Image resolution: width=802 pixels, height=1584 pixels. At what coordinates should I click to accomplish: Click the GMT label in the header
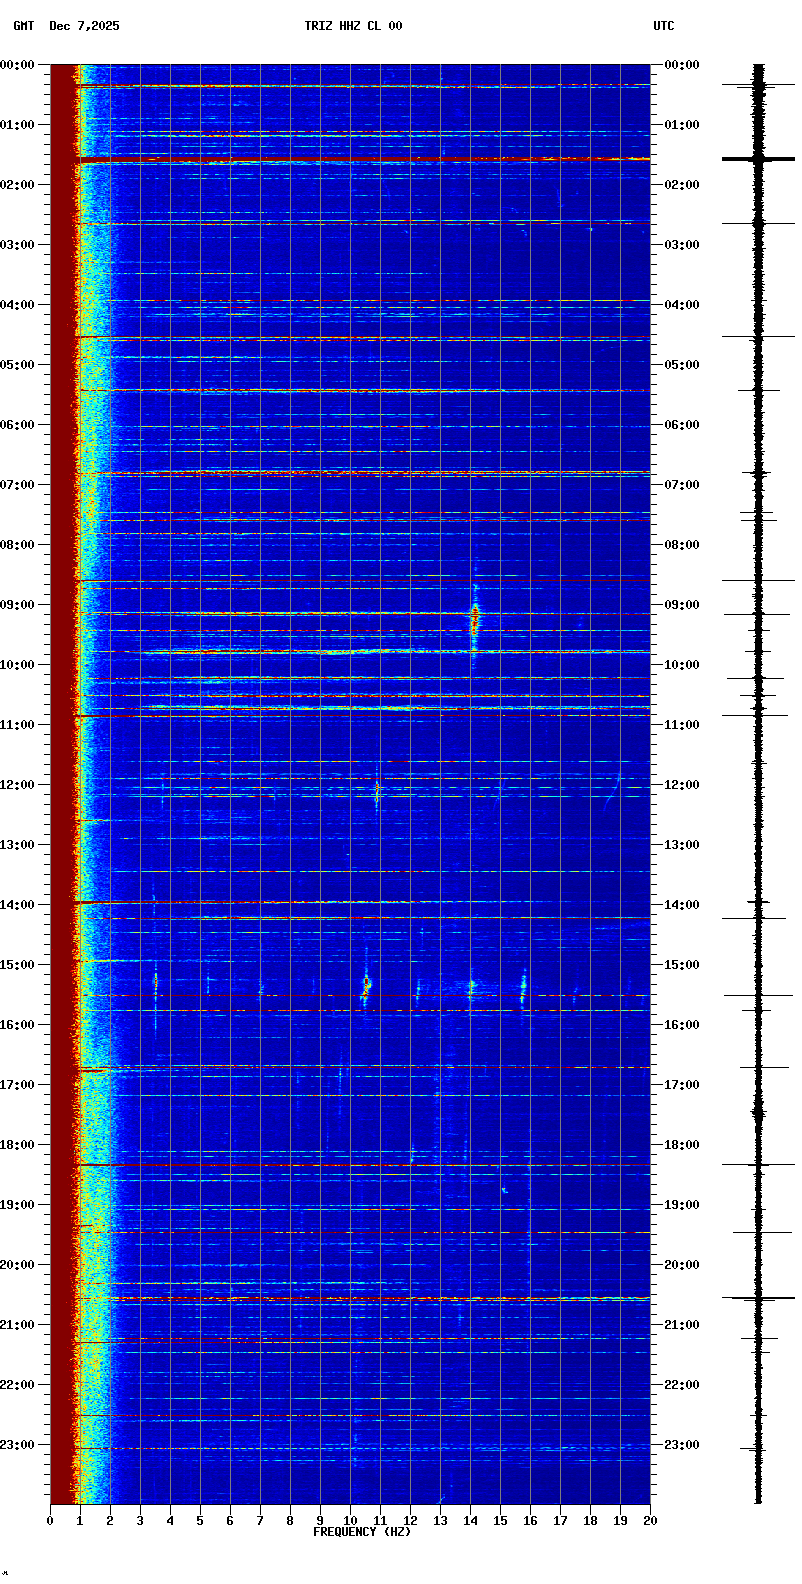tap(23, 26)
